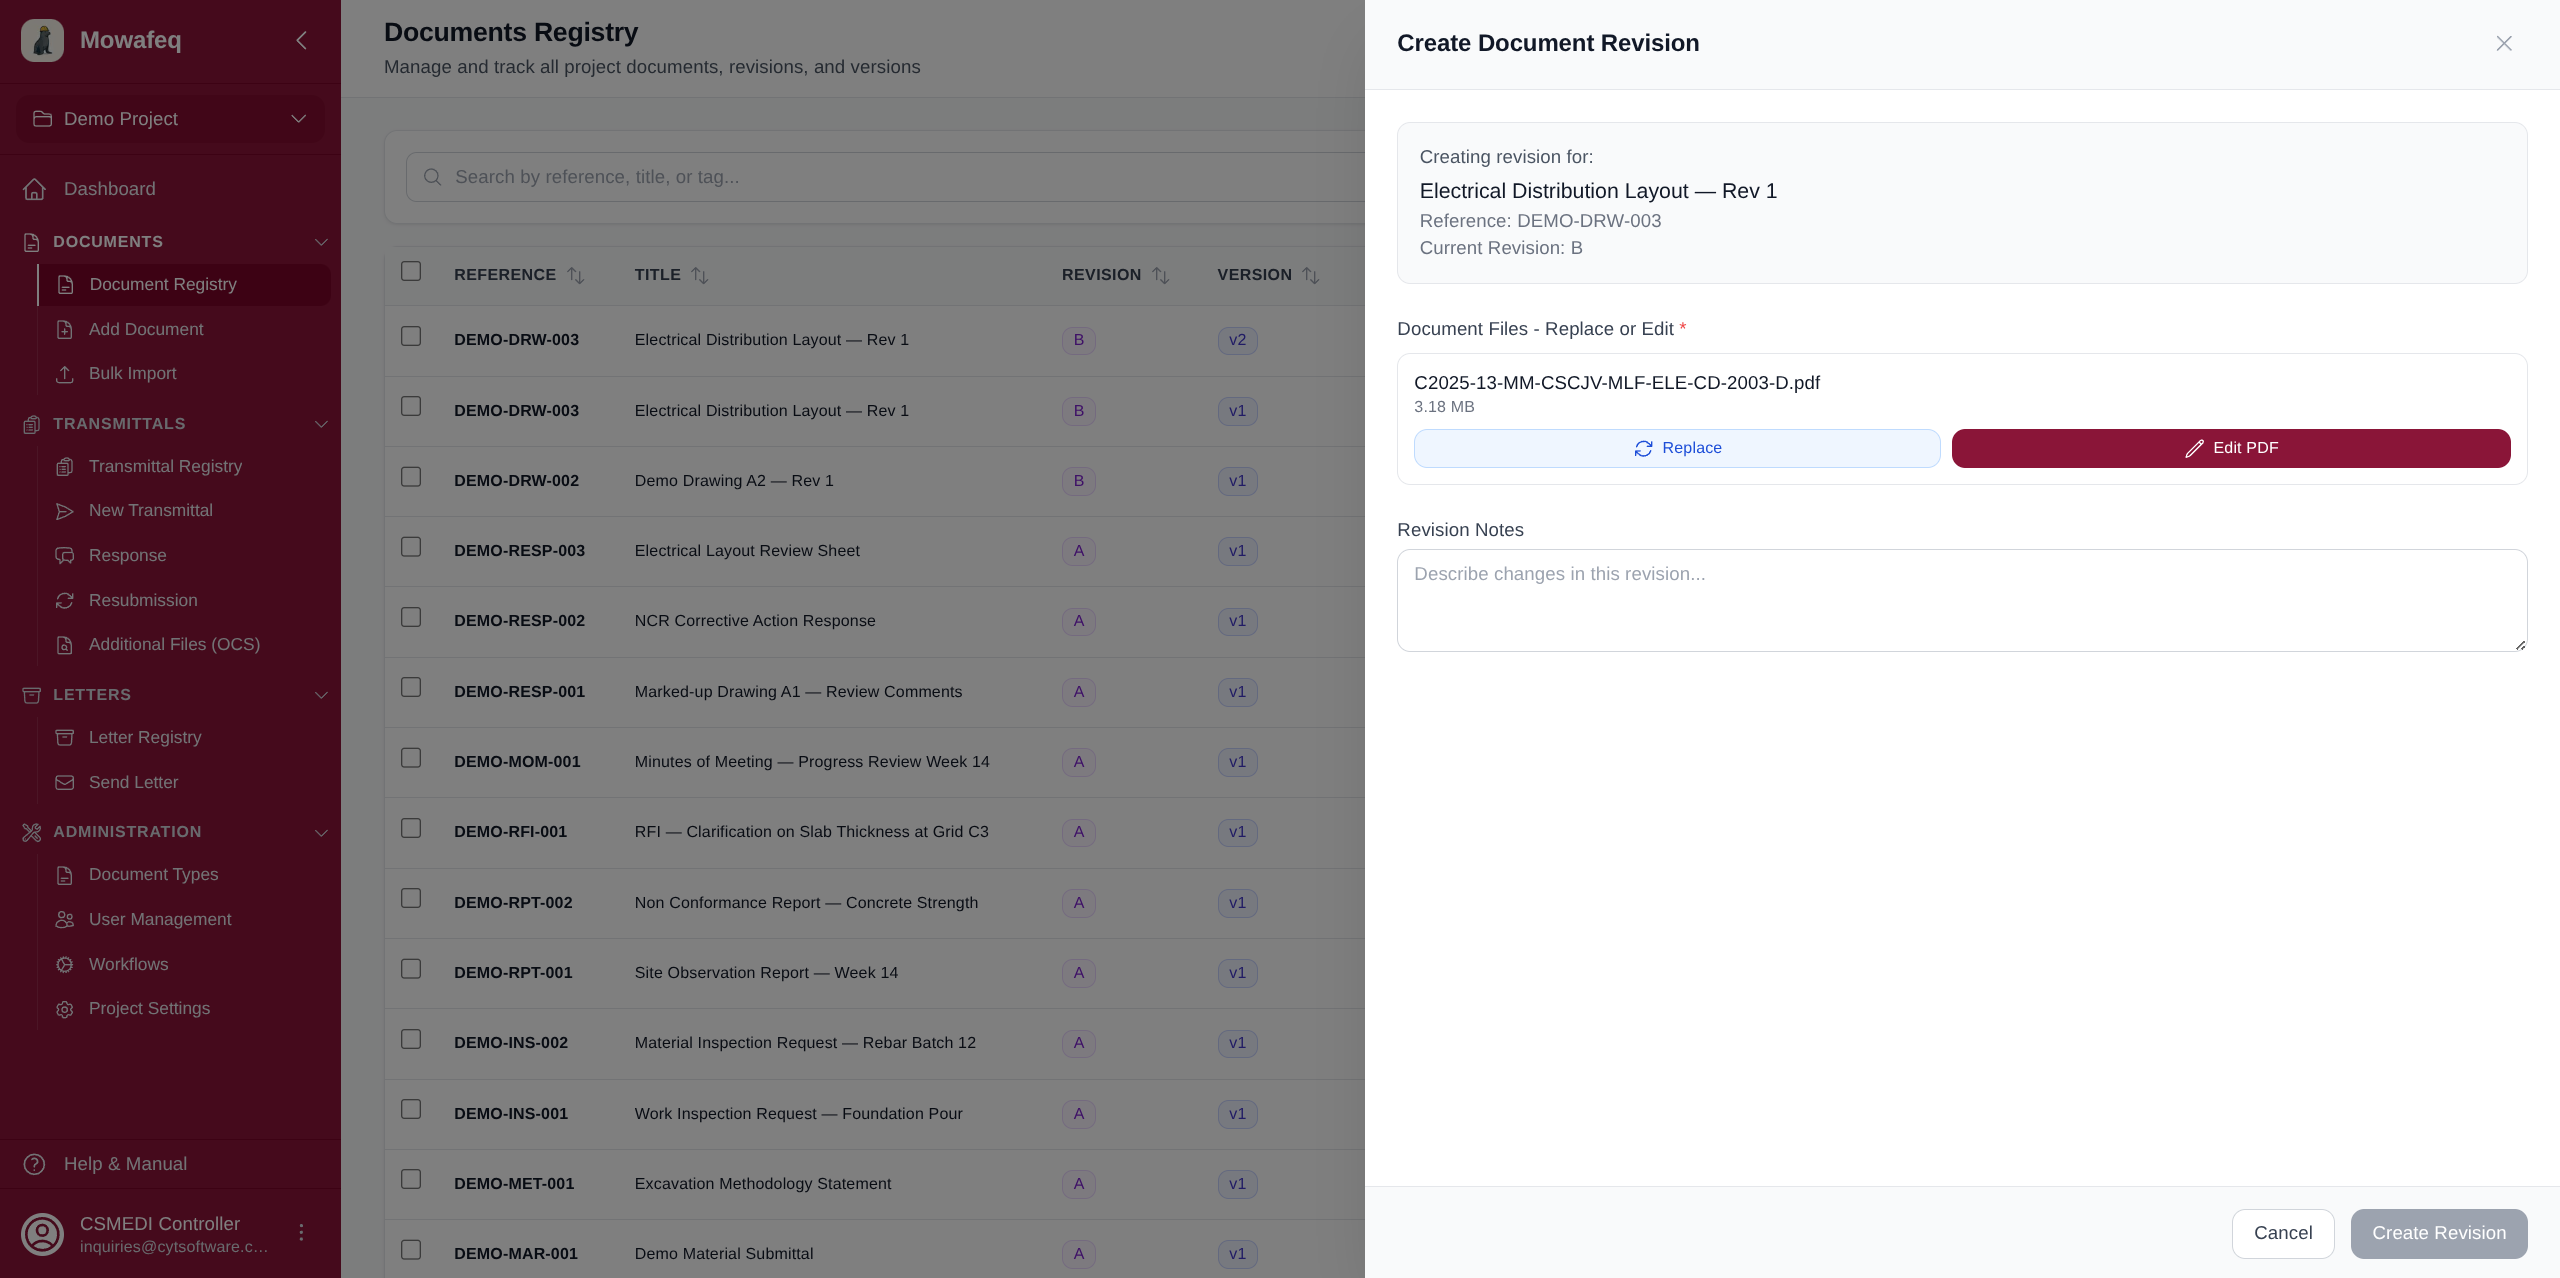Click the Send Letter envelope icon
This screenshot has width=2560, height=1278.
point(65,783)
